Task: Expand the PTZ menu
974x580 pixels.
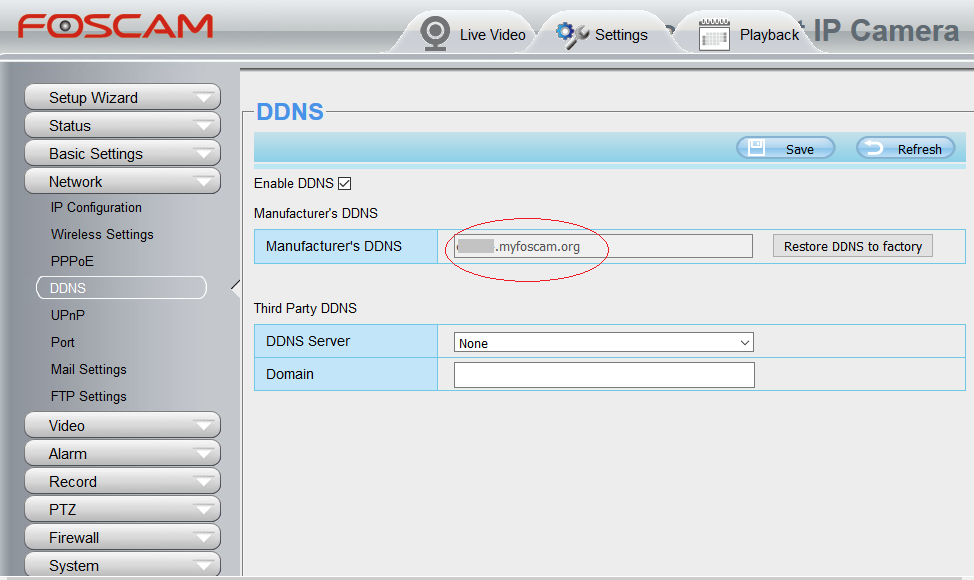Action: [122, 509]
